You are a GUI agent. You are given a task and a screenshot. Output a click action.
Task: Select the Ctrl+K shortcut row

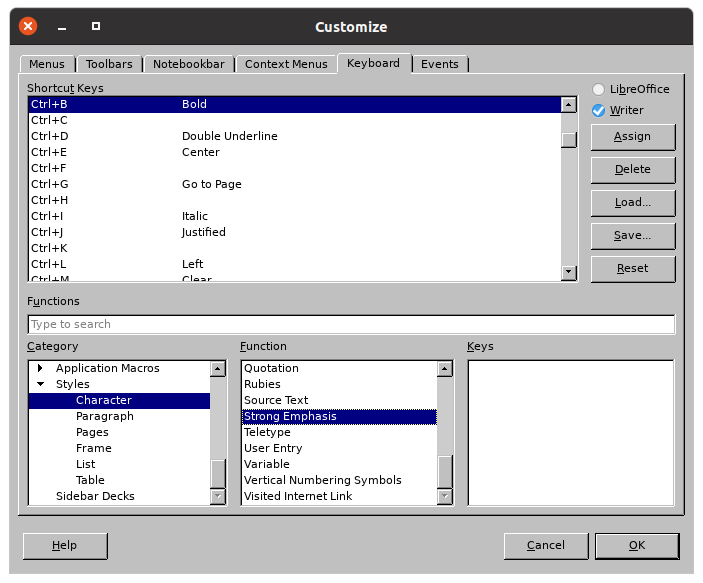[x=295, y=248]
